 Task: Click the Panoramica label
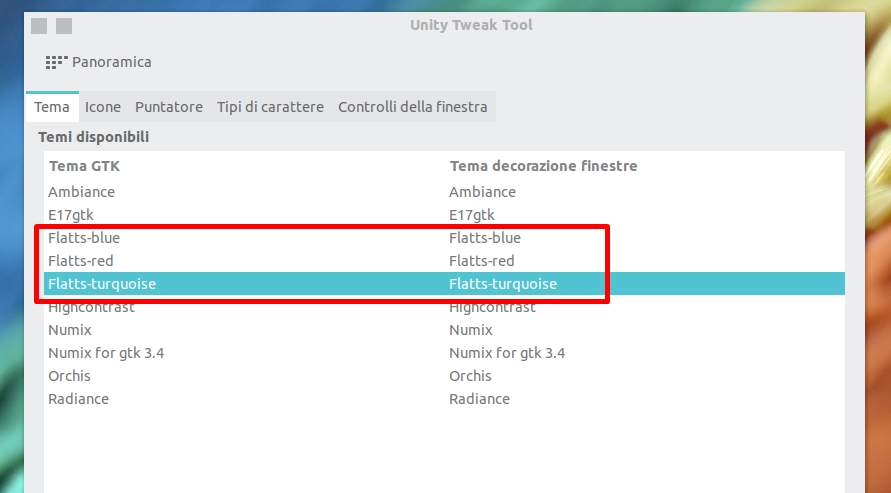112,62
